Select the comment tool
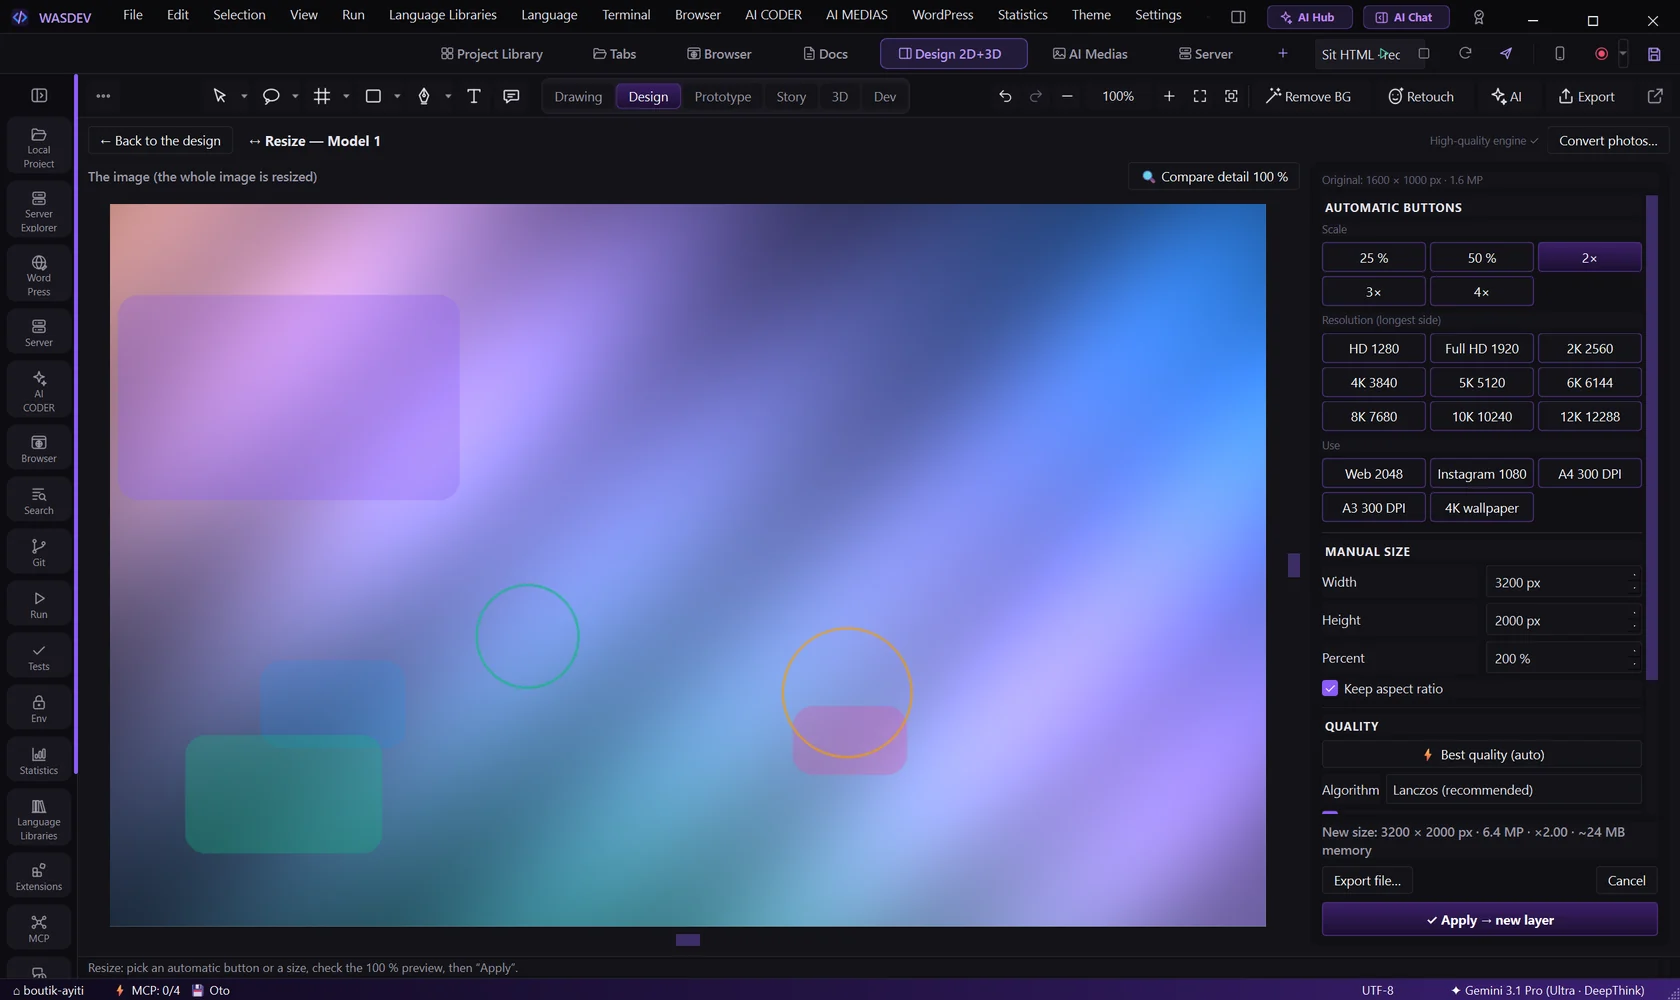The image size is (1680, 1000). pyautogui.click(x=511, y=96)
